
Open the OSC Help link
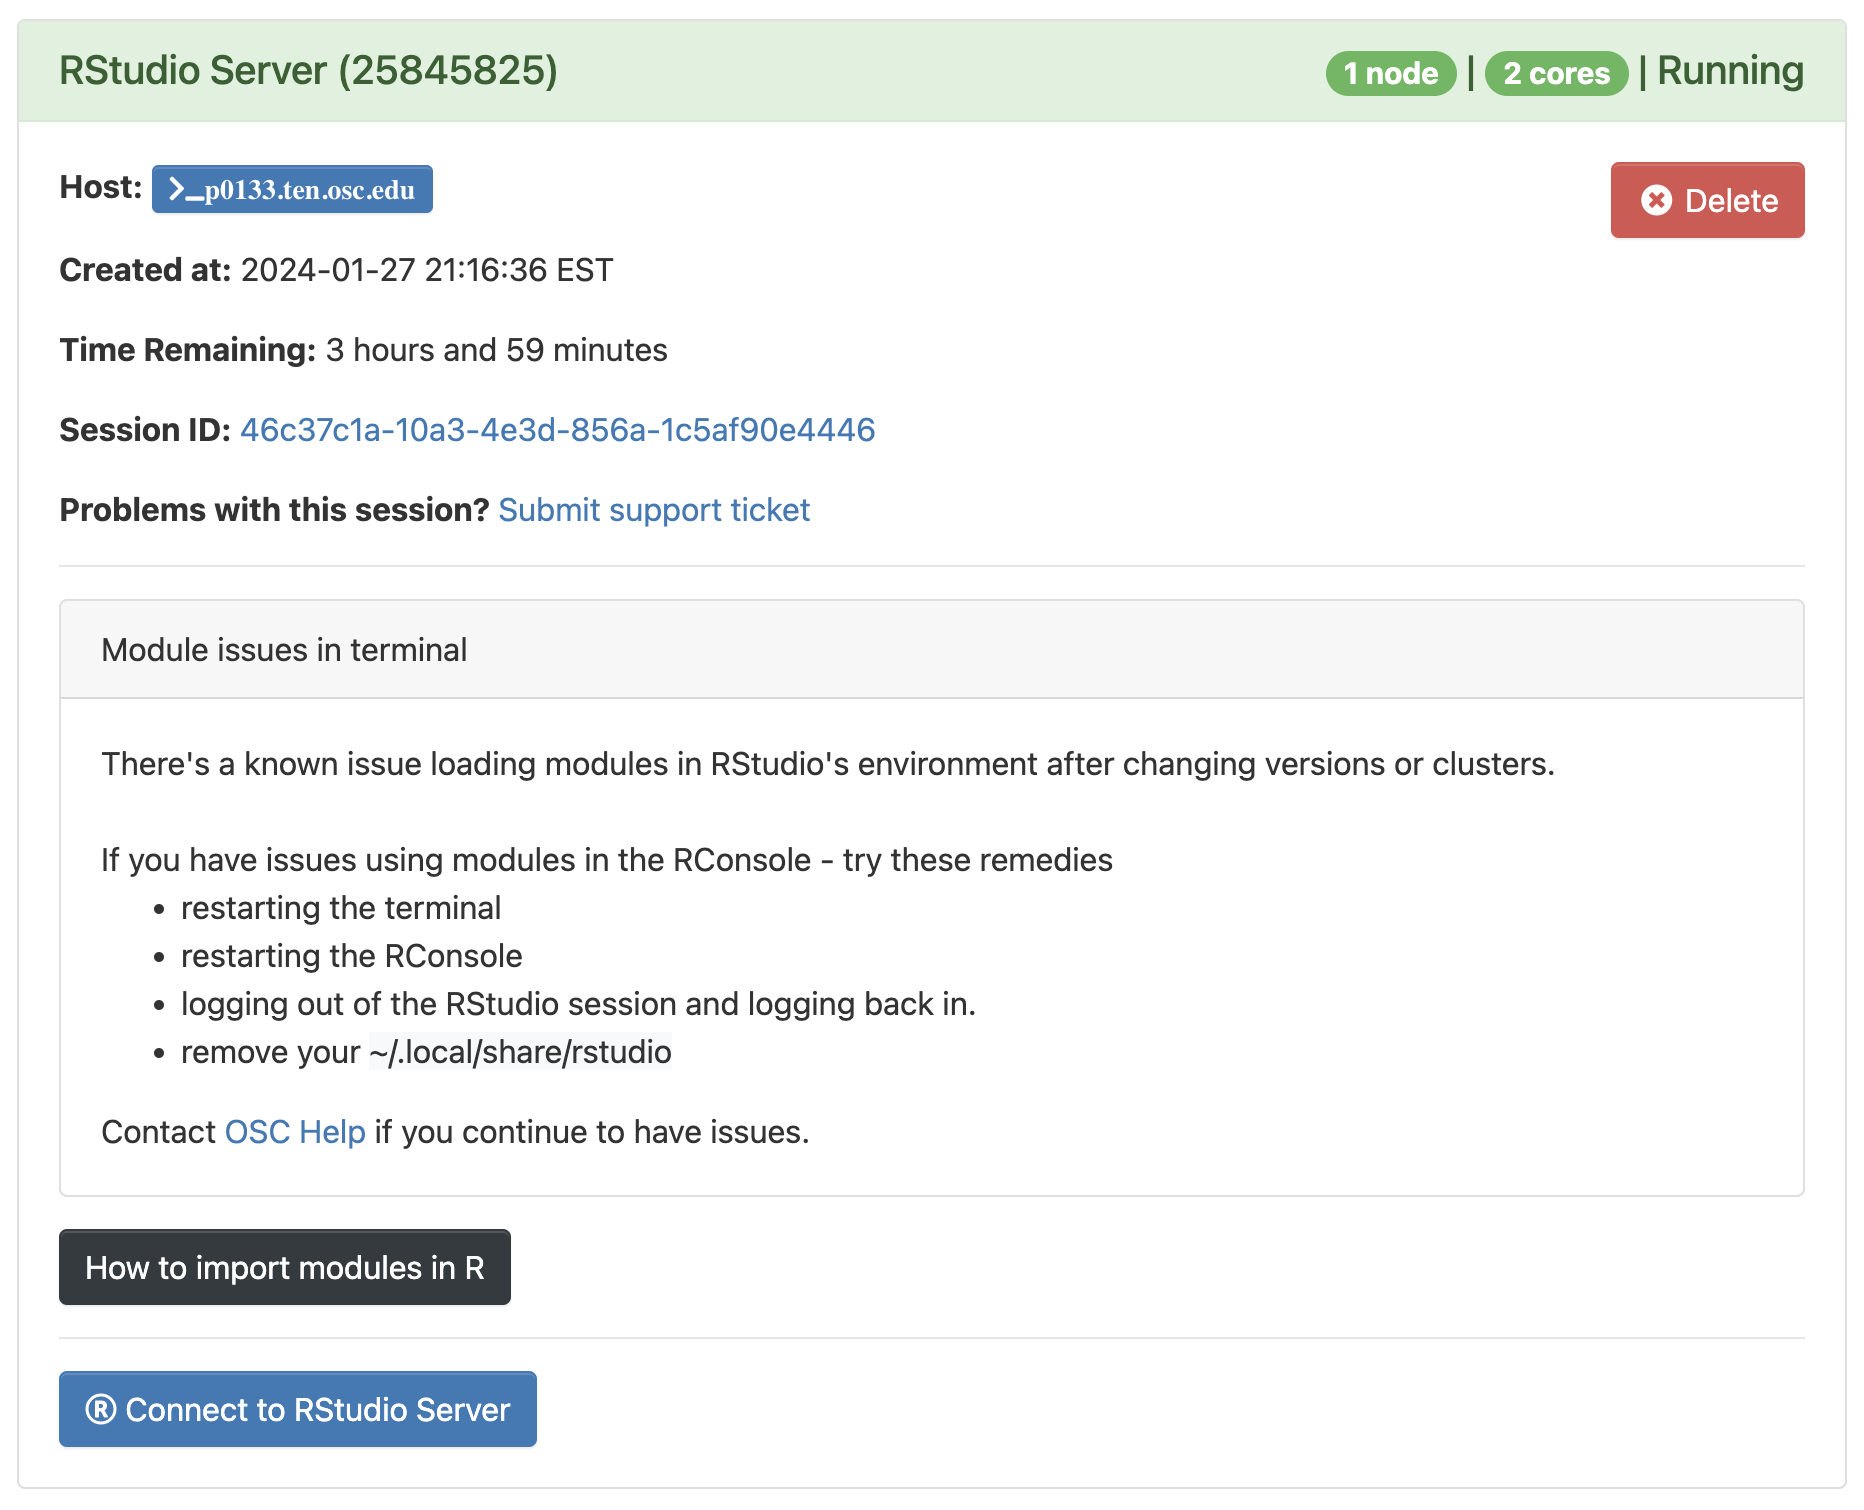coord(295,1132)
